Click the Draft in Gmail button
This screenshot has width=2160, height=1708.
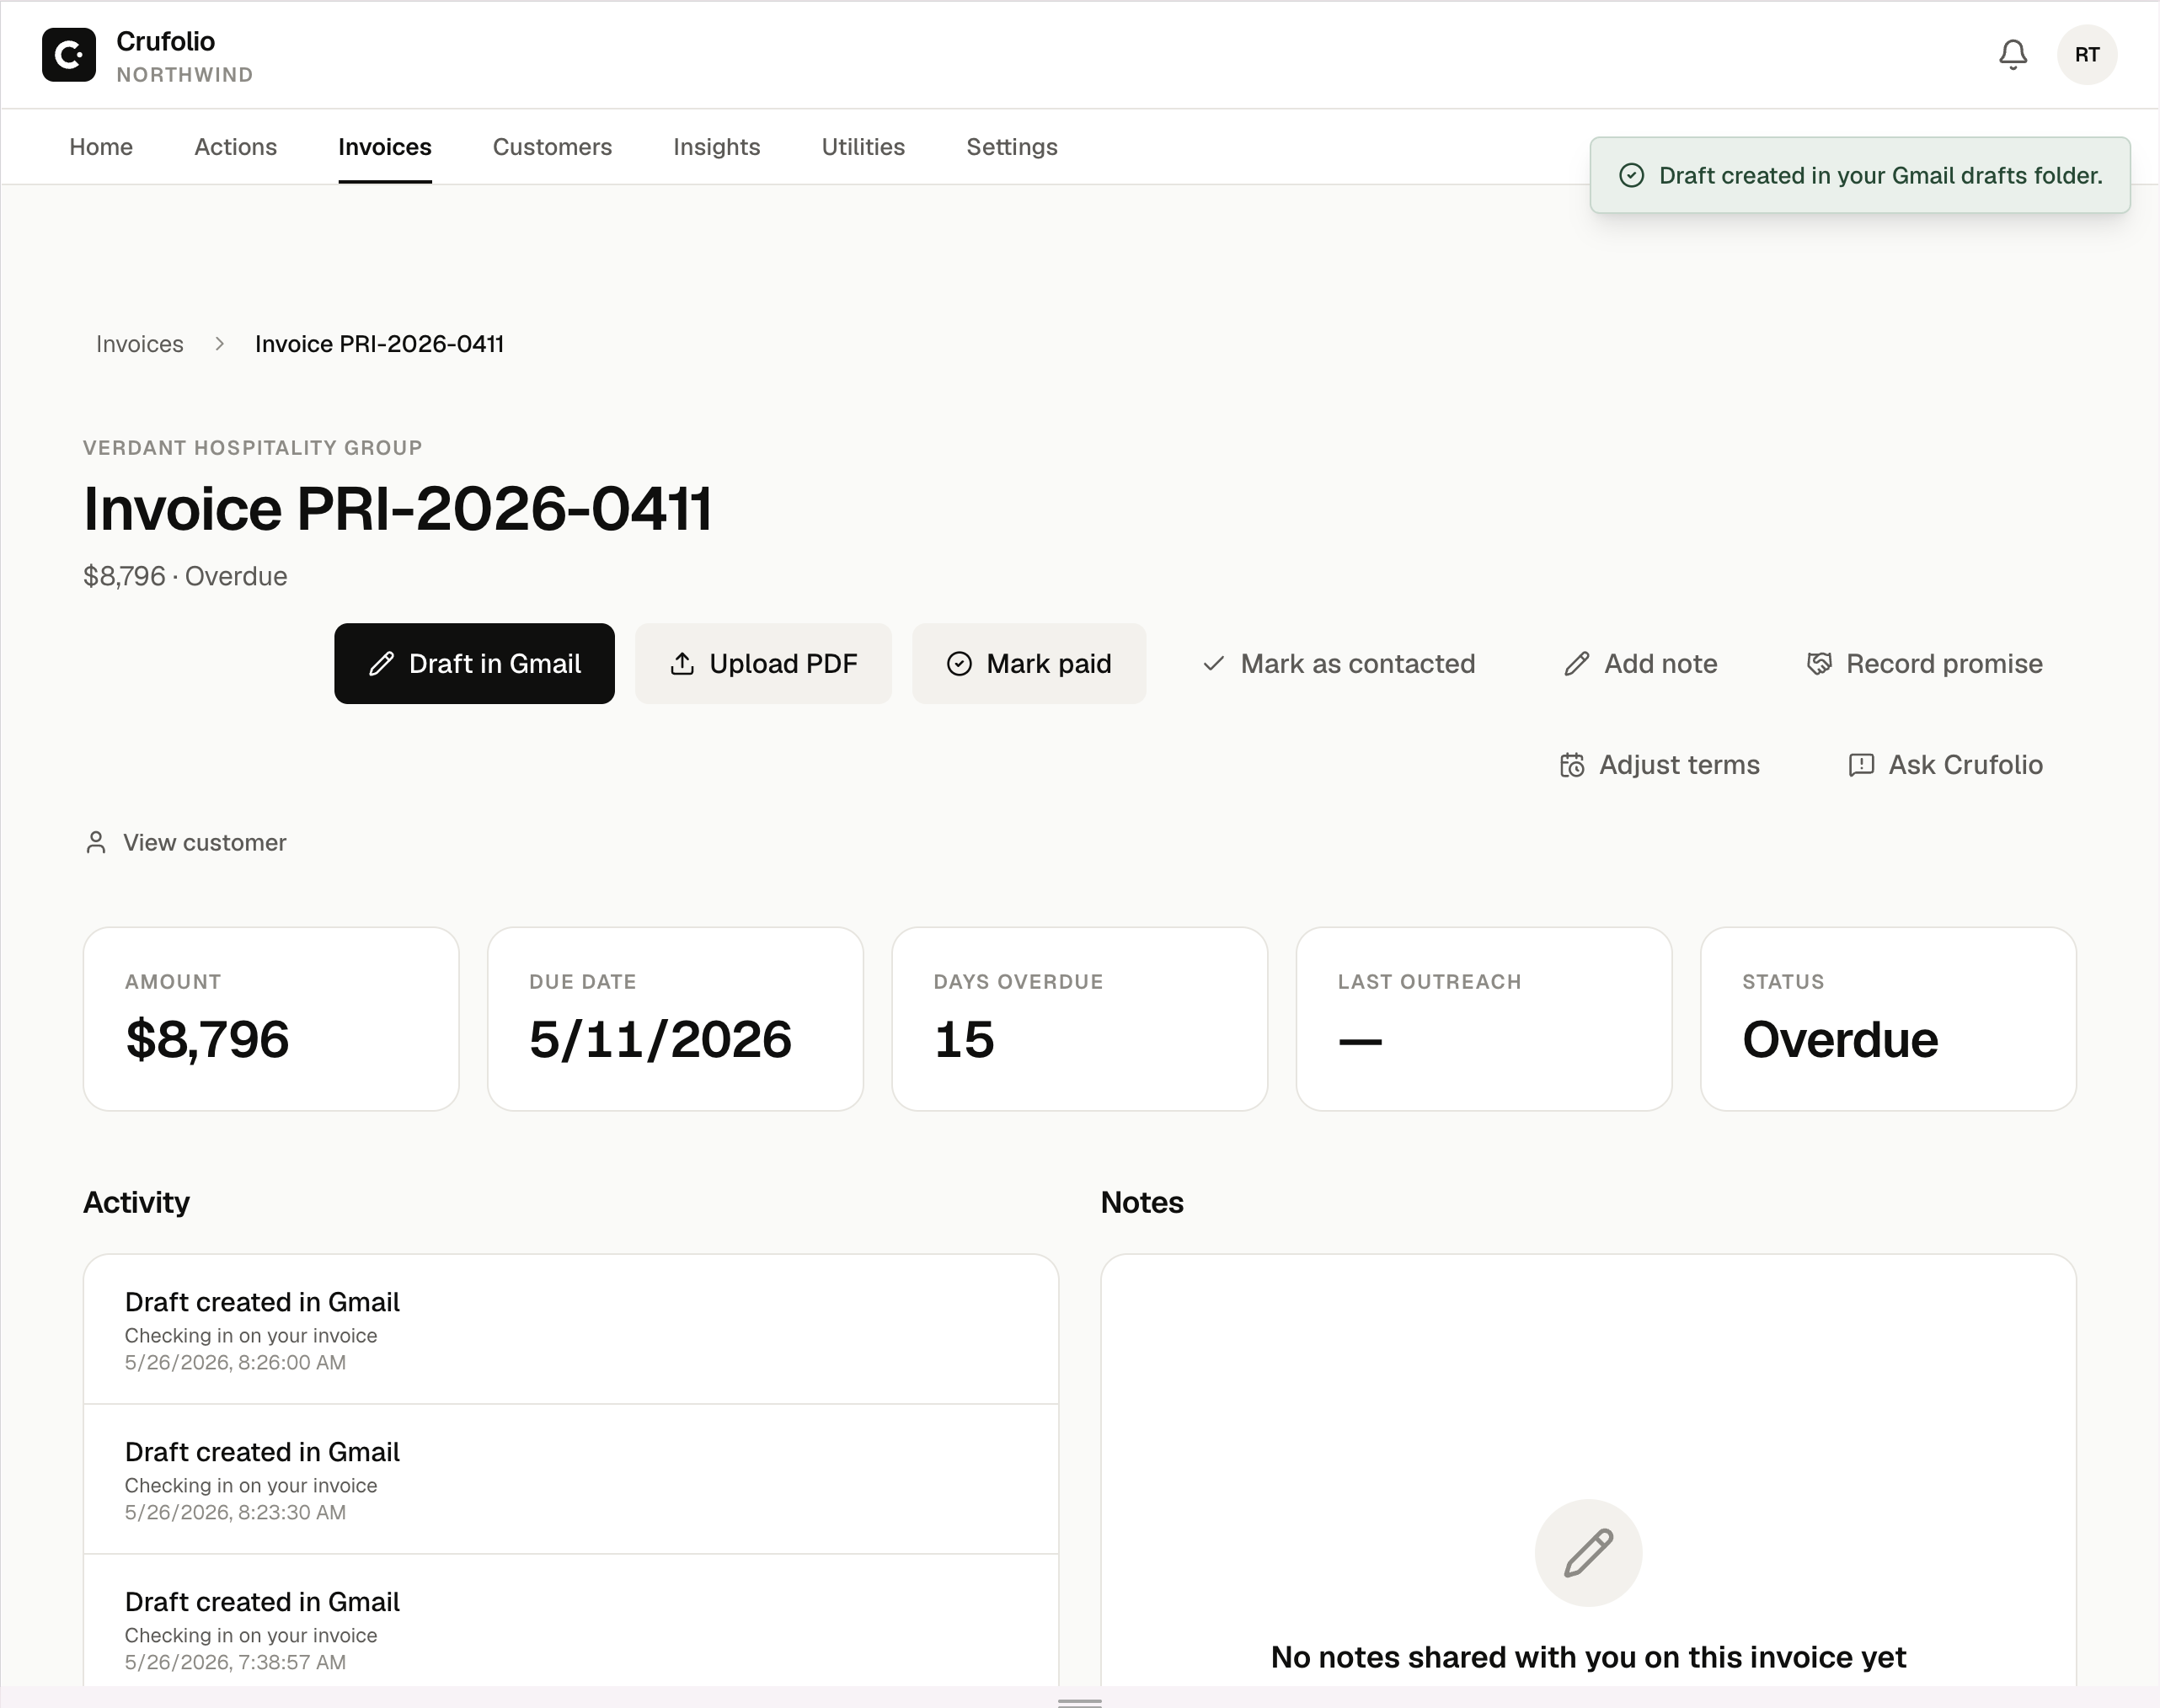474,664
